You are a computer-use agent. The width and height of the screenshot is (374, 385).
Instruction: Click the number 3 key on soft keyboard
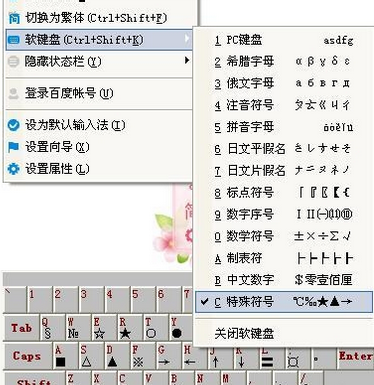tap(91, 300)
